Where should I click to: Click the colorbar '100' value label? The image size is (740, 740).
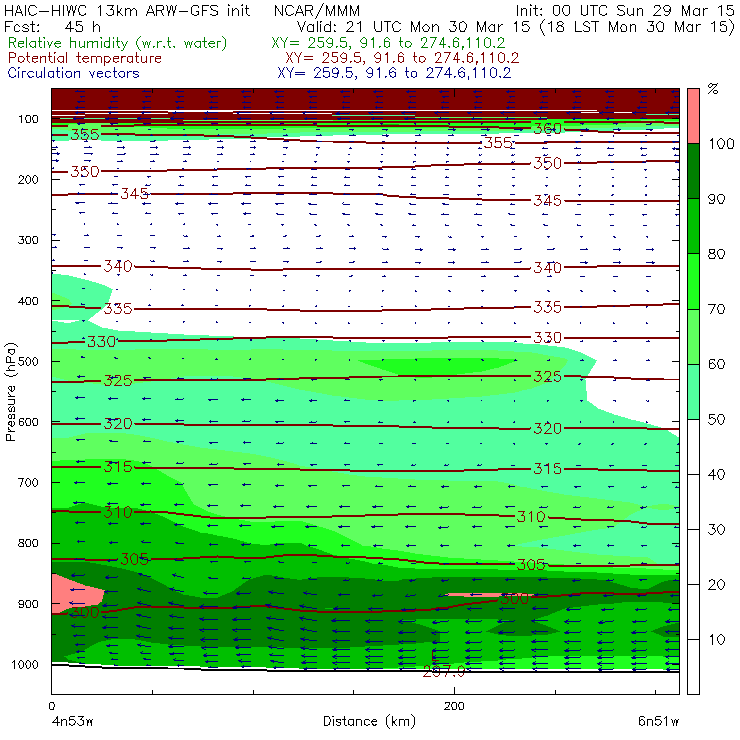click(722, 143)
